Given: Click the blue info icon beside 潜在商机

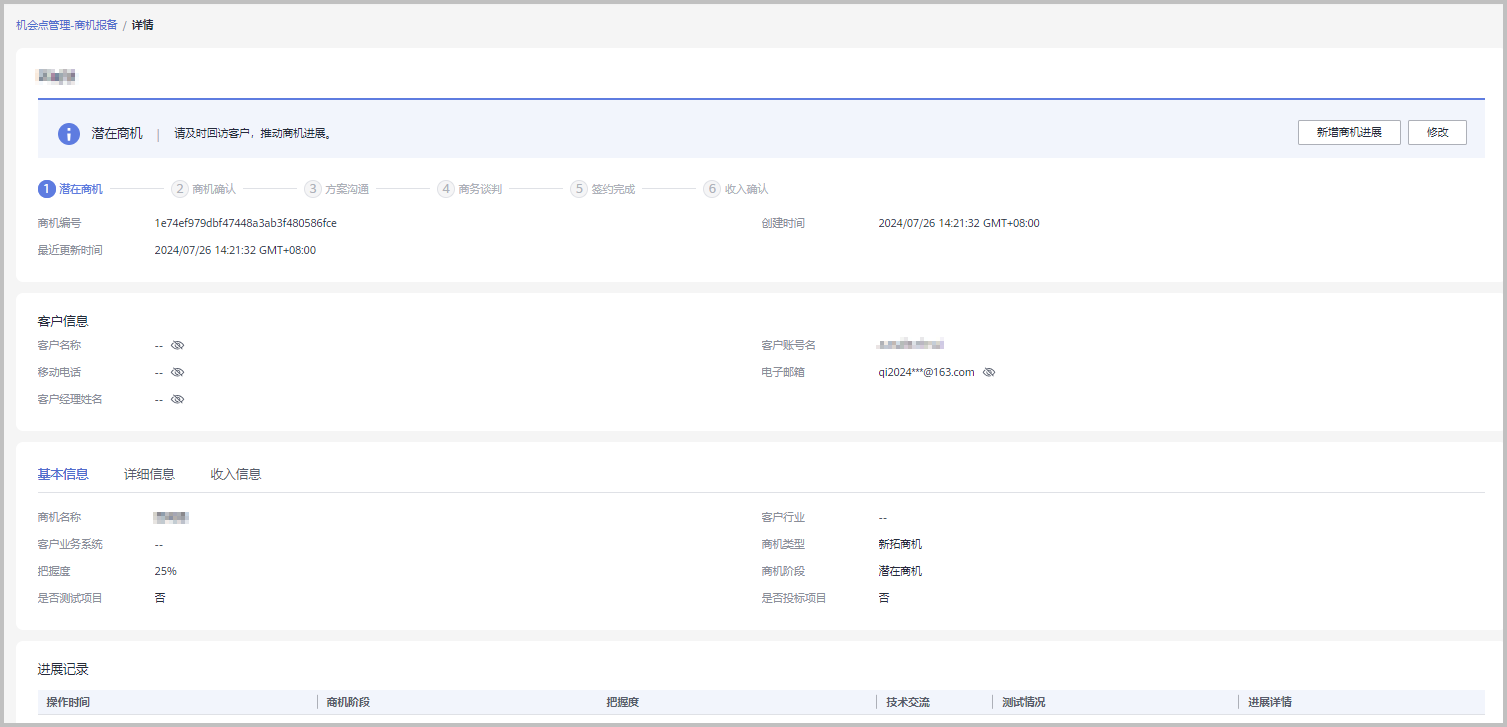Looking at the screenshot, I should (68, 134).
